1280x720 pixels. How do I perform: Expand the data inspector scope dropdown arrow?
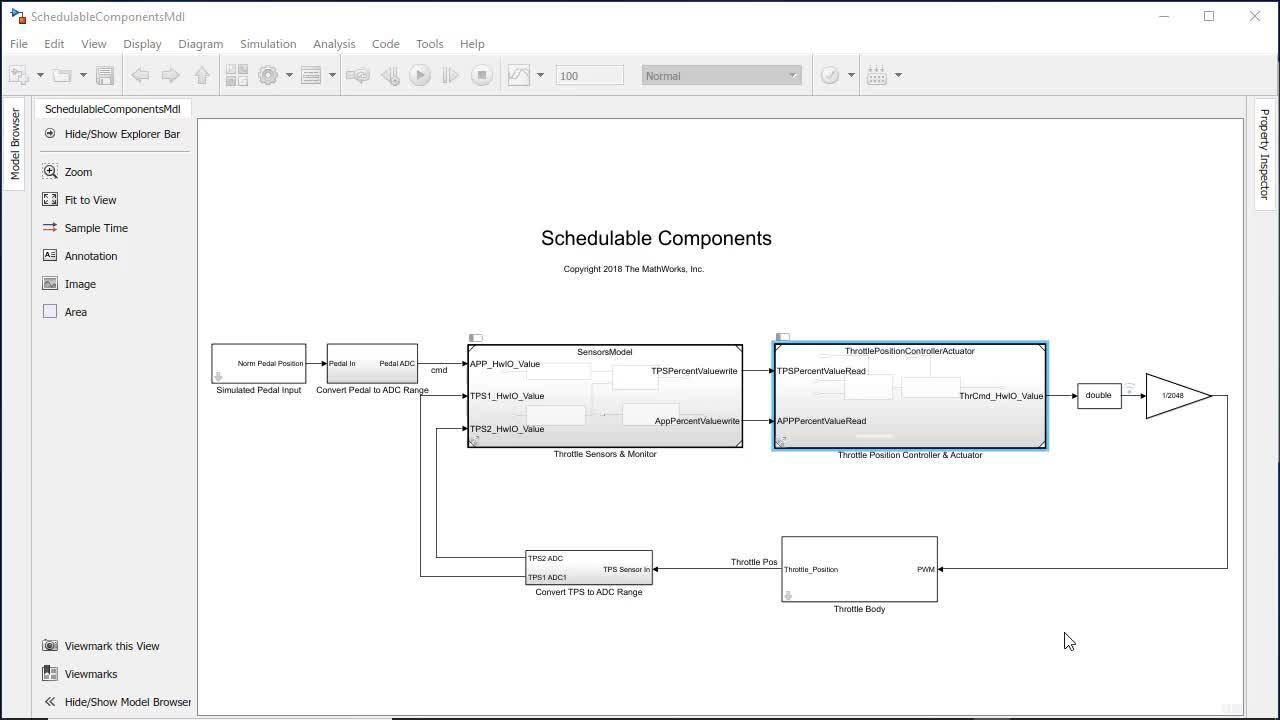click(540, 75)
